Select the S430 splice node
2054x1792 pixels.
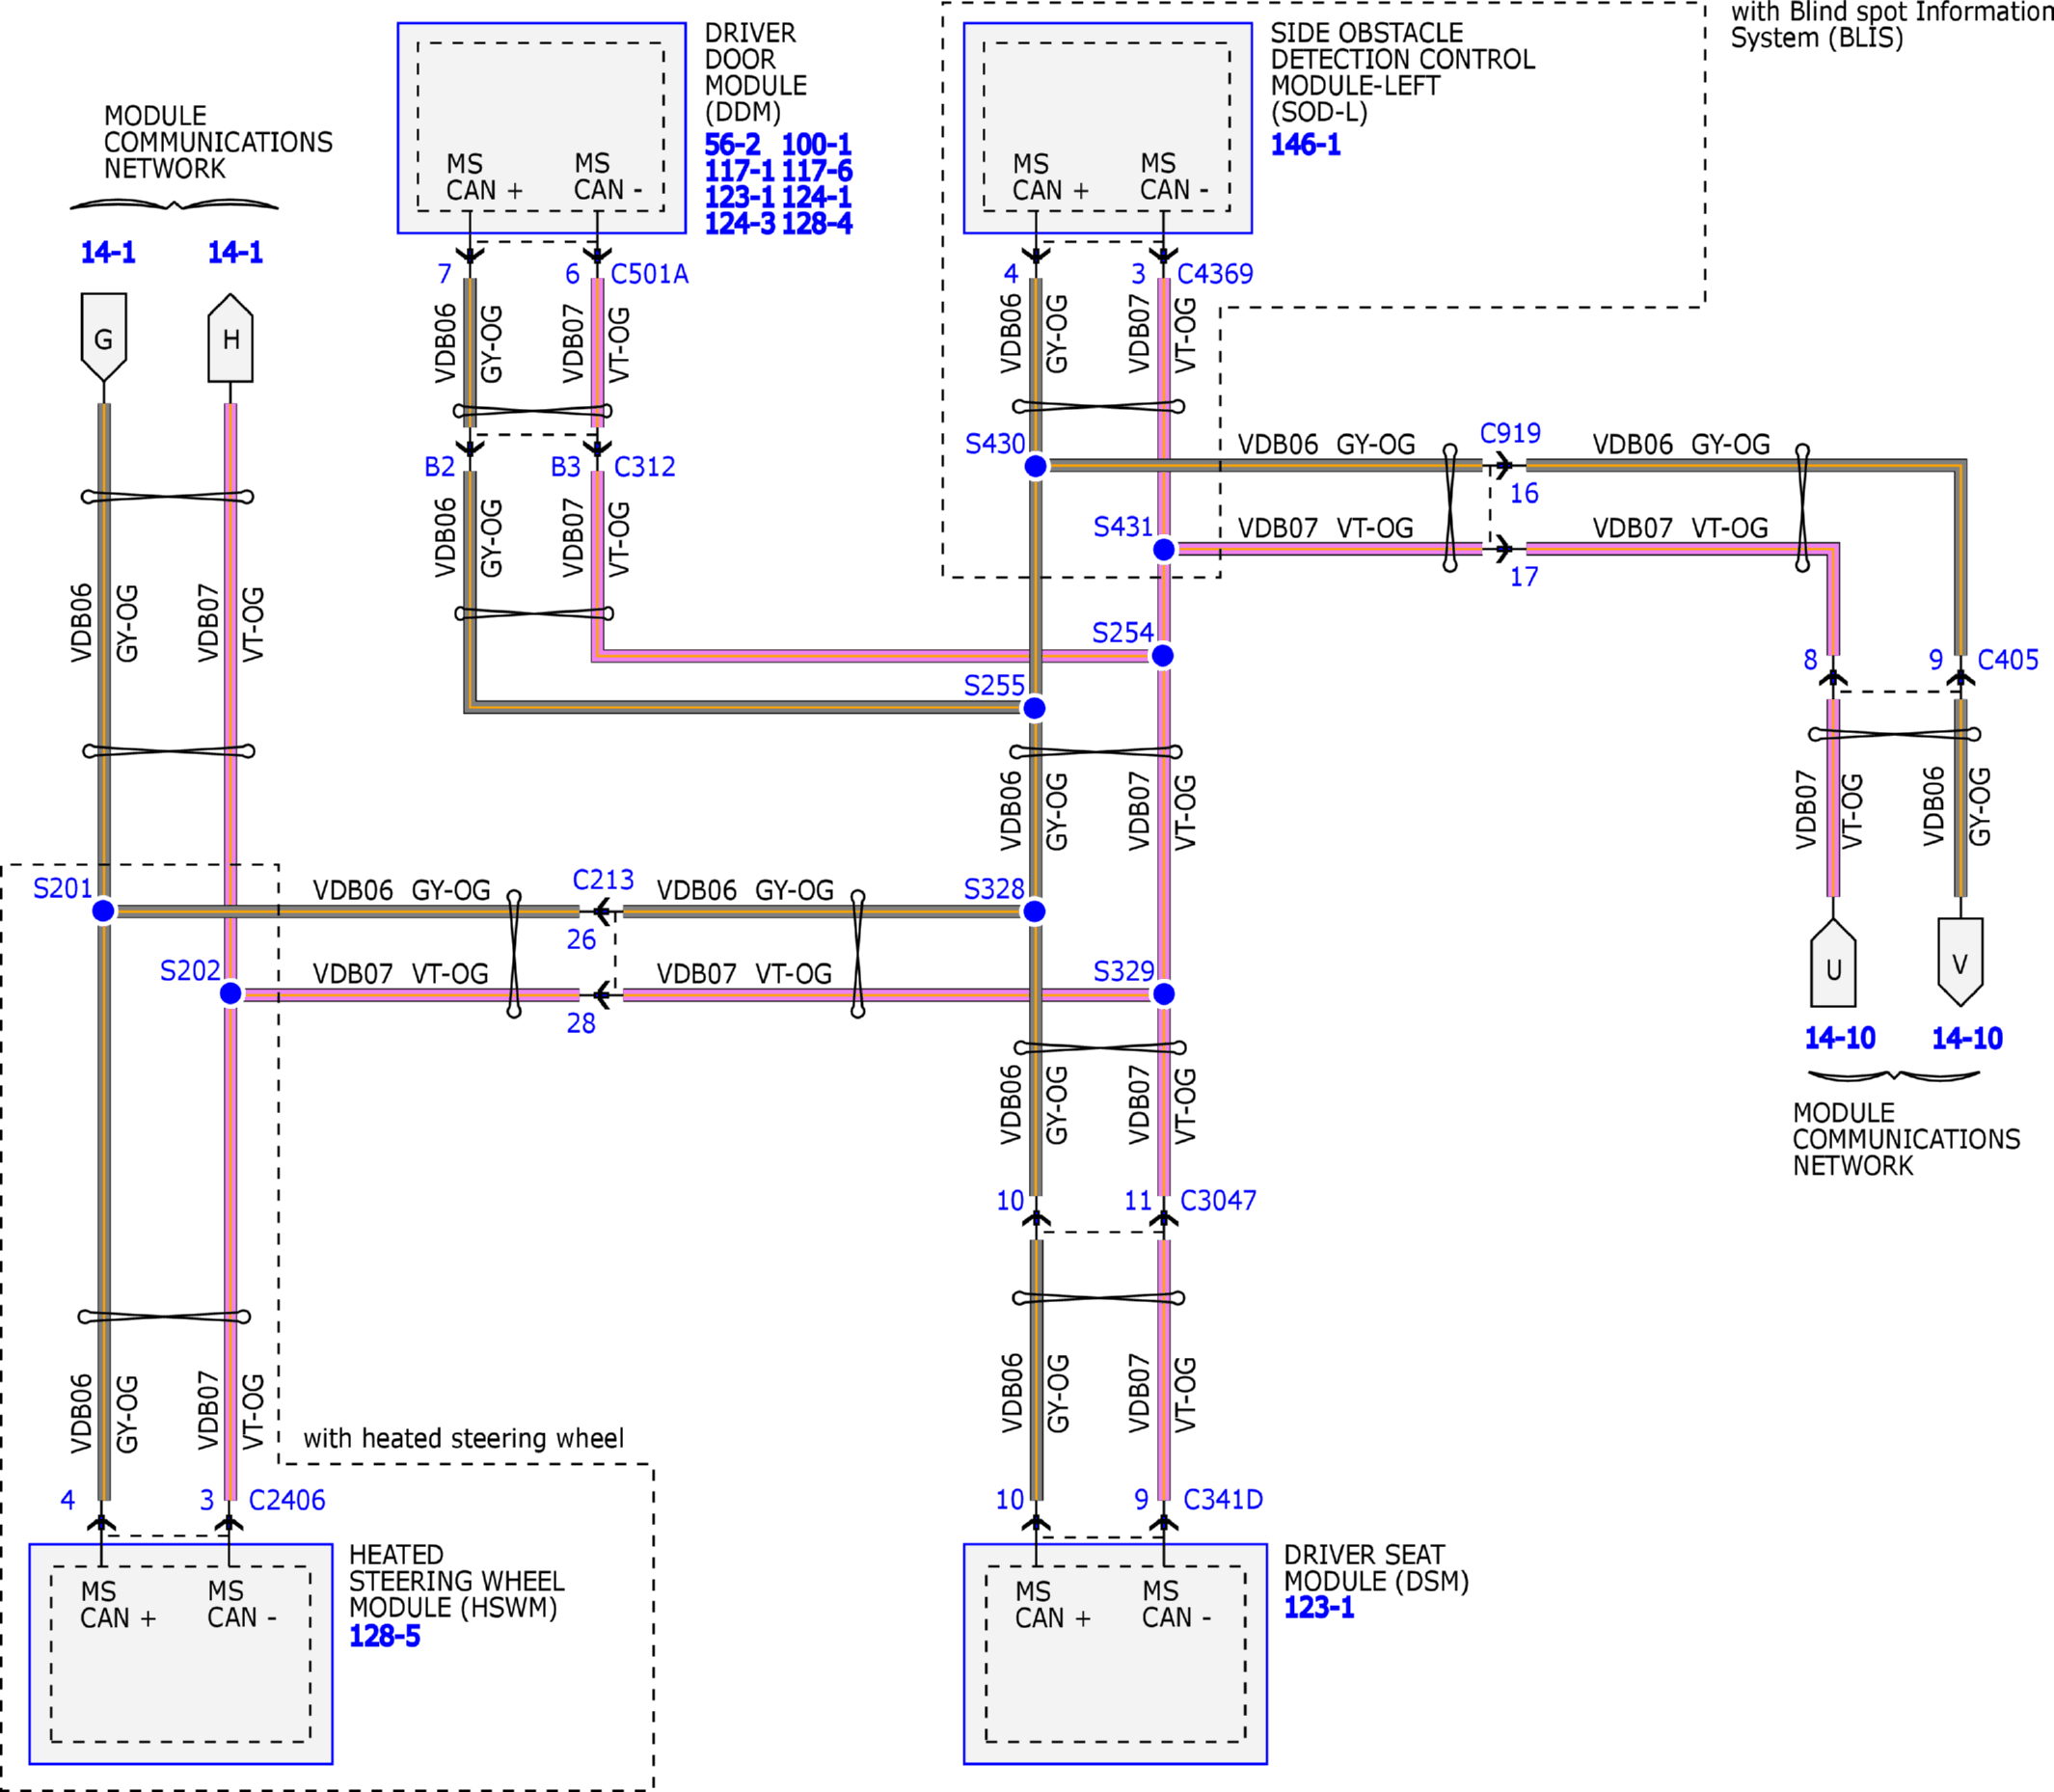click(x=1035, y=466)
